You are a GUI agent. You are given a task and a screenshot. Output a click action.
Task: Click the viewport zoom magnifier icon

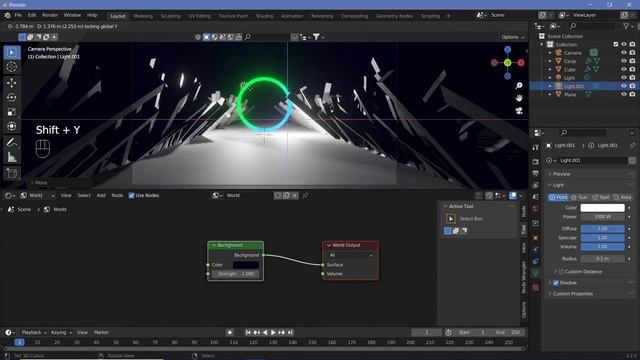pos(519,85)
